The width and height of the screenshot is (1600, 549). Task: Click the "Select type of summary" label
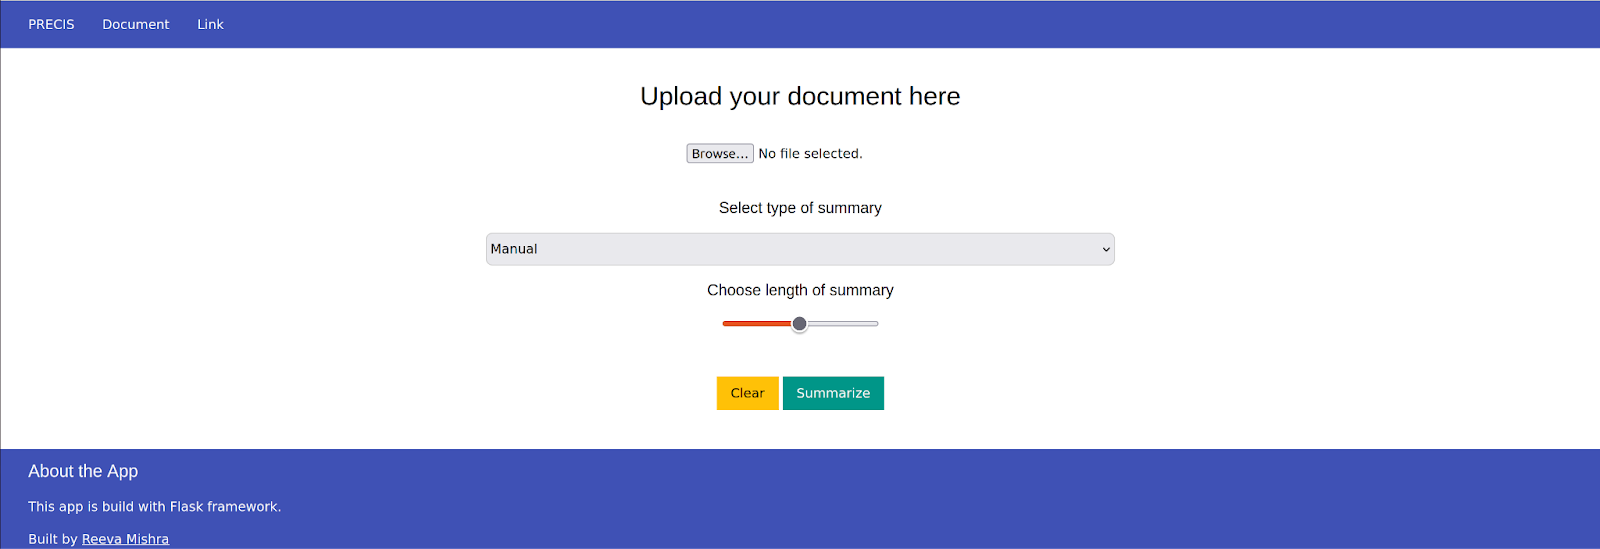tap(800, 208)
